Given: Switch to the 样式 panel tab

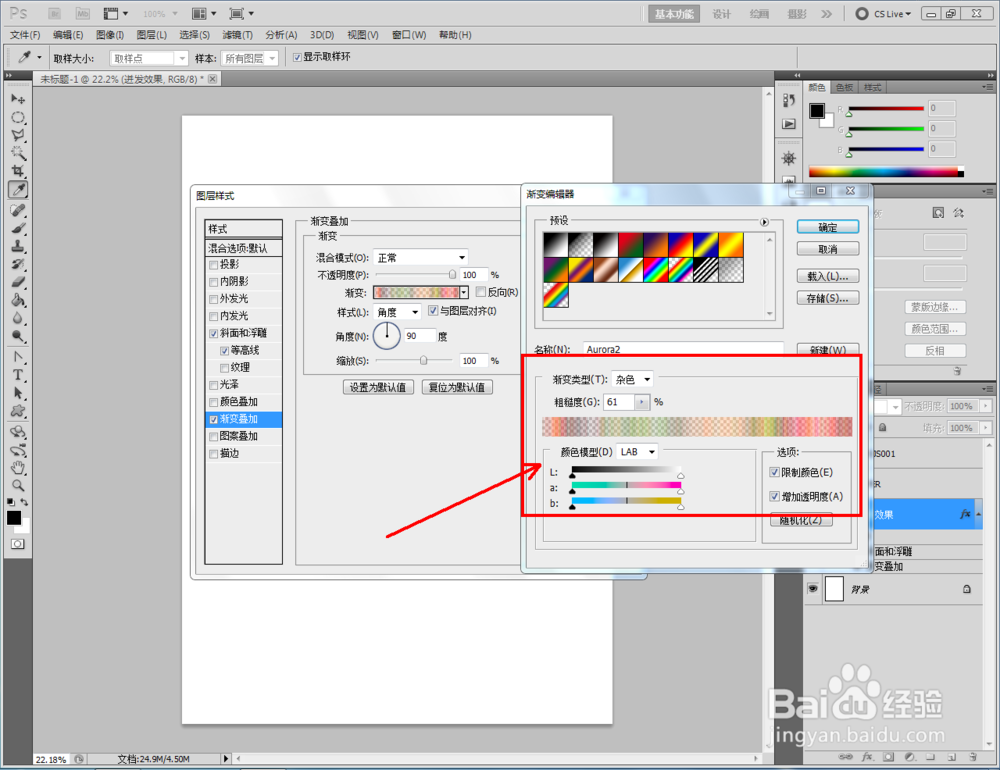Looking at the screenshot, I should (x=872, y=87).
